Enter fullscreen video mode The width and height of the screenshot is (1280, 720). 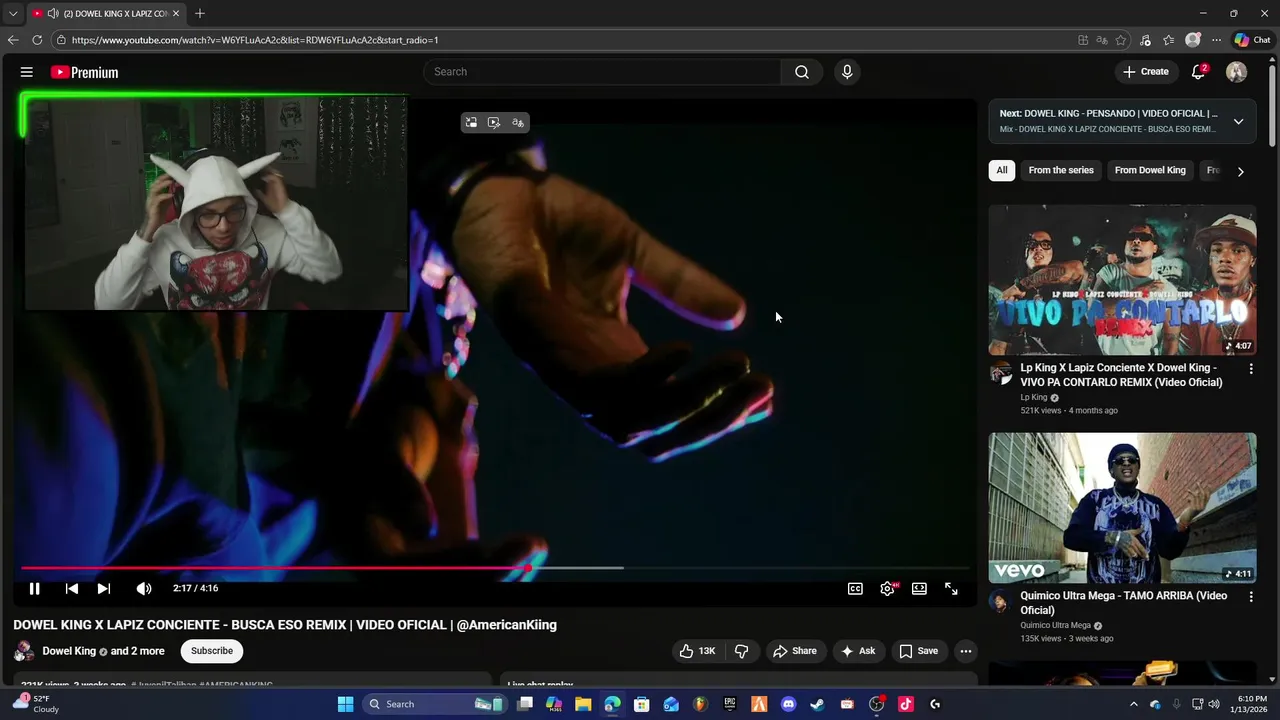pos(951,589)
